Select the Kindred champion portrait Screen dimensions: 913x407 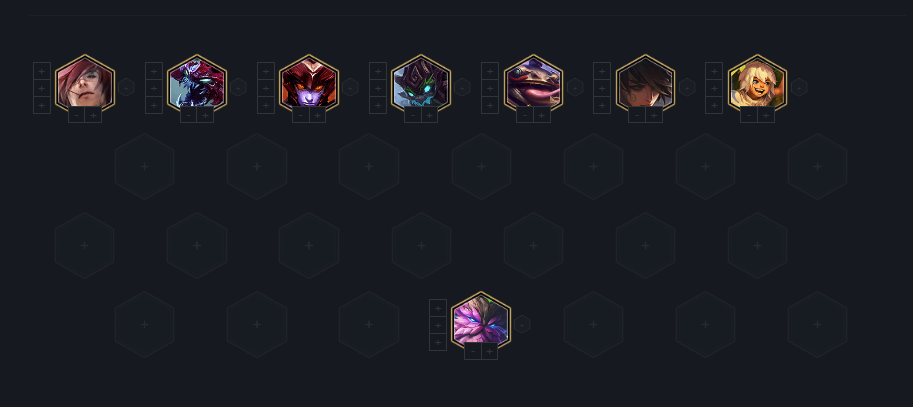[421, 84]
